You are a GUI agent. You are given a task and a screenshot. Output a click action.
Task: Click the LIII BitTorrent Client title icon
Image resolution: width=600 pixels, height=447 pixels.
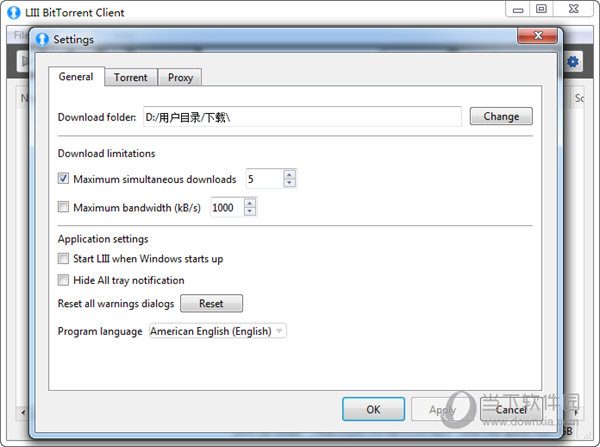(14, 12)
